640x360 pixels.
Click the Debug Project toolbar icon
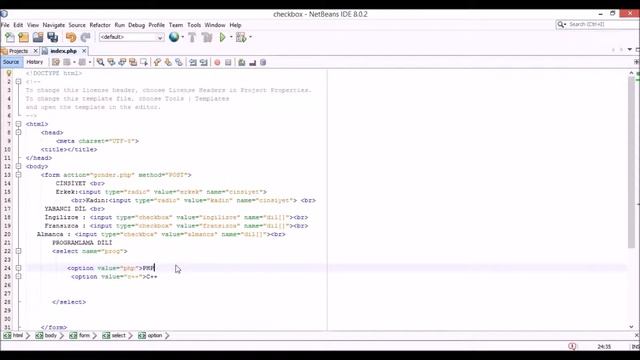241,37
